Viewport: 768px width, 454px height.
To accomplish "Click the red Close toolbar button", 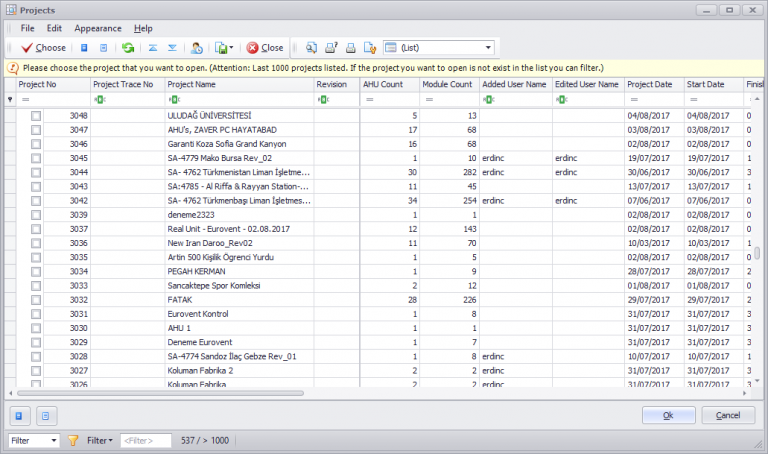I will pyautogui.click(x=265, y=47).
